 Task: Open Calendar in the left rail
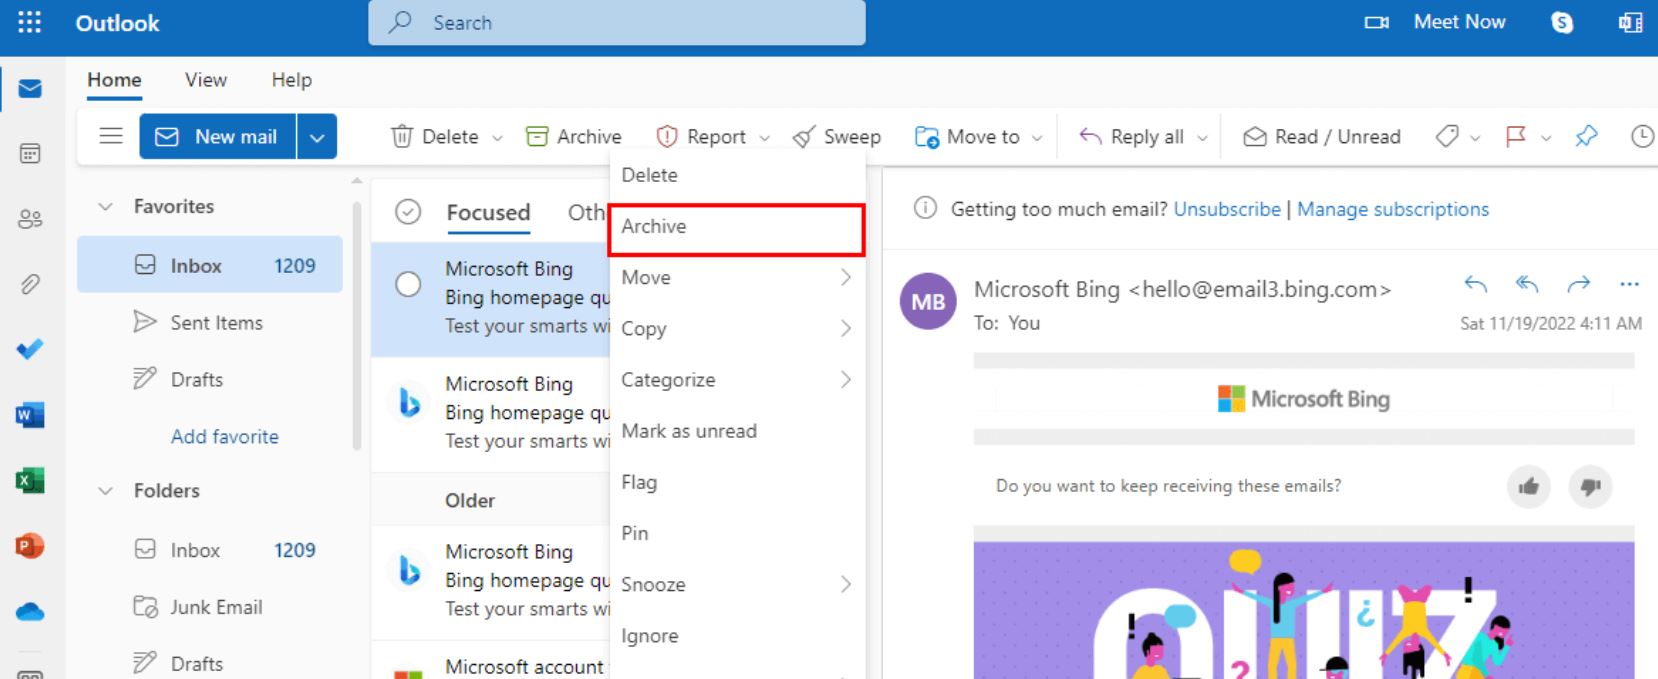point(30,153)
